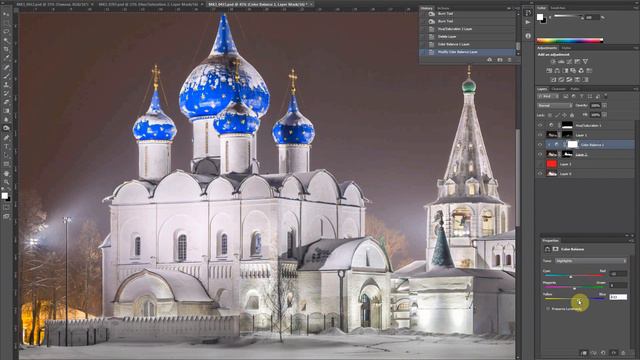Screen dimensions: 640x360
Task: Toggle adjustment visibility eye in Properties footer
Action: (x=613, y=353)
